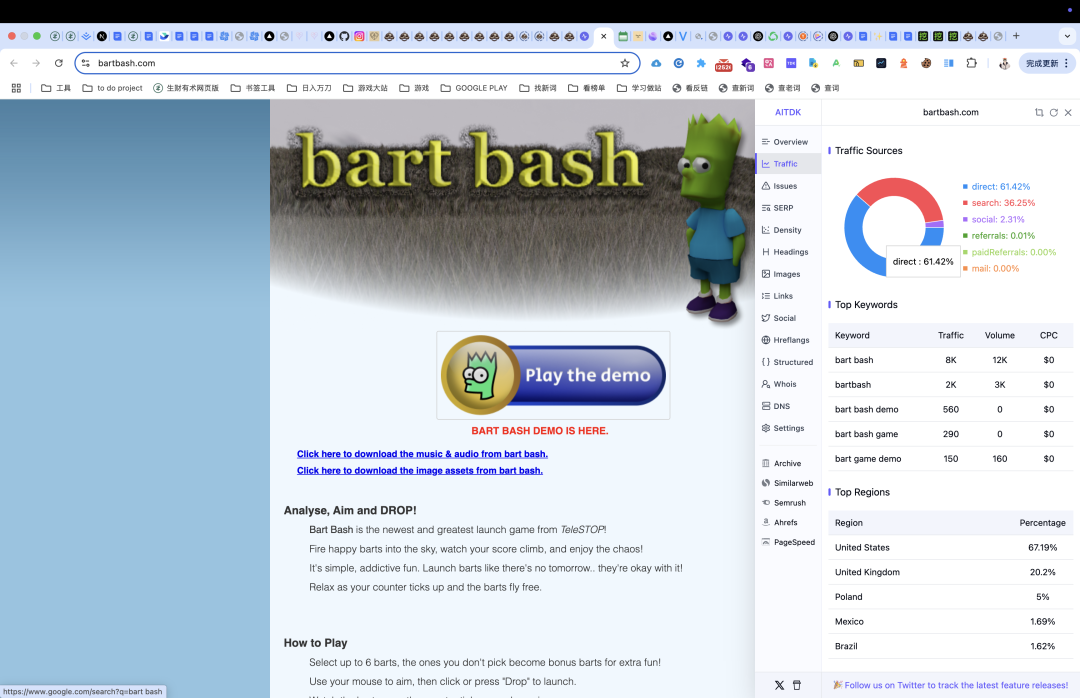The image size is (1080, 698).
Task: Go forward in browser history
Action: (x=36, y=63)
